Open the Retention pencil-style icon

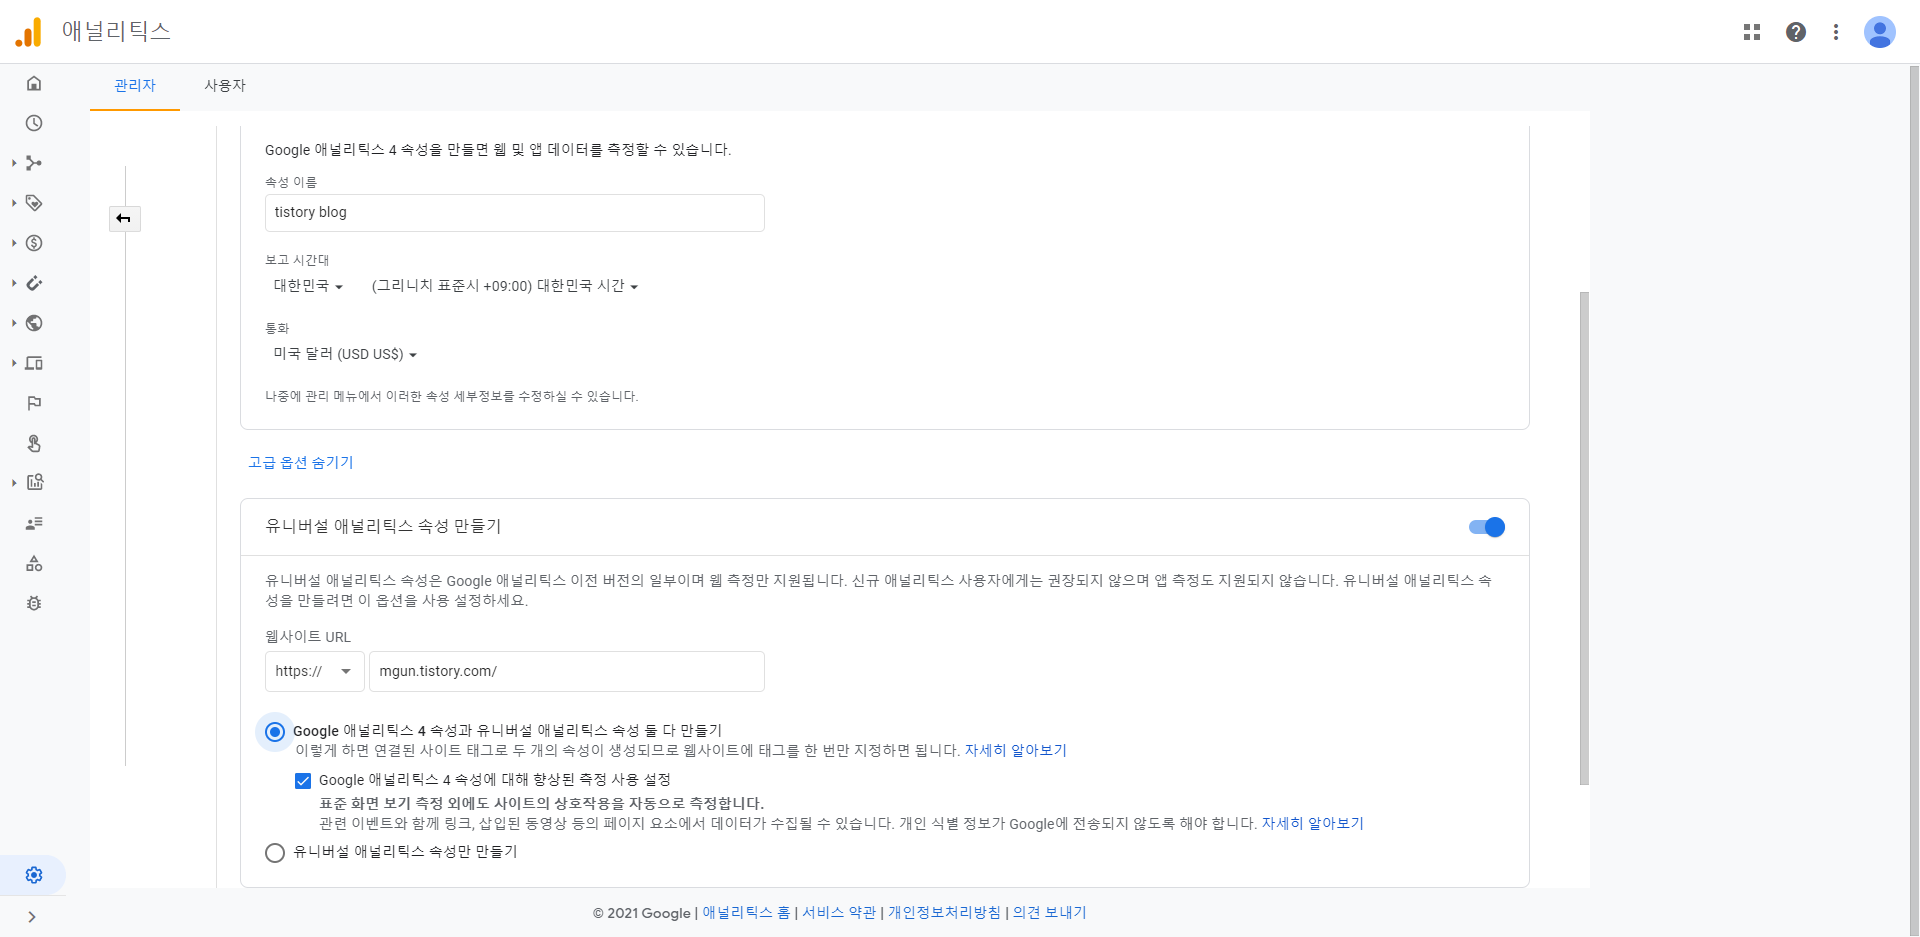[x=34, y=283]
